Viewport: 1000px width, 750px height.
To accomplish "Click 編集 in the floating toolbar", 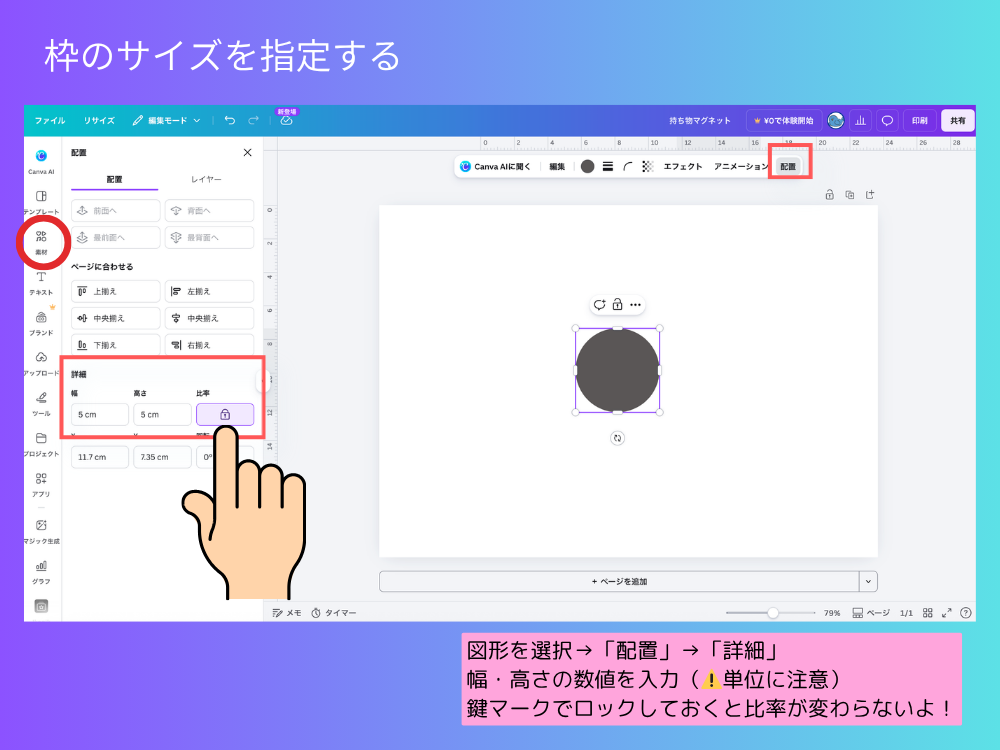I will (x=557, y=166).
